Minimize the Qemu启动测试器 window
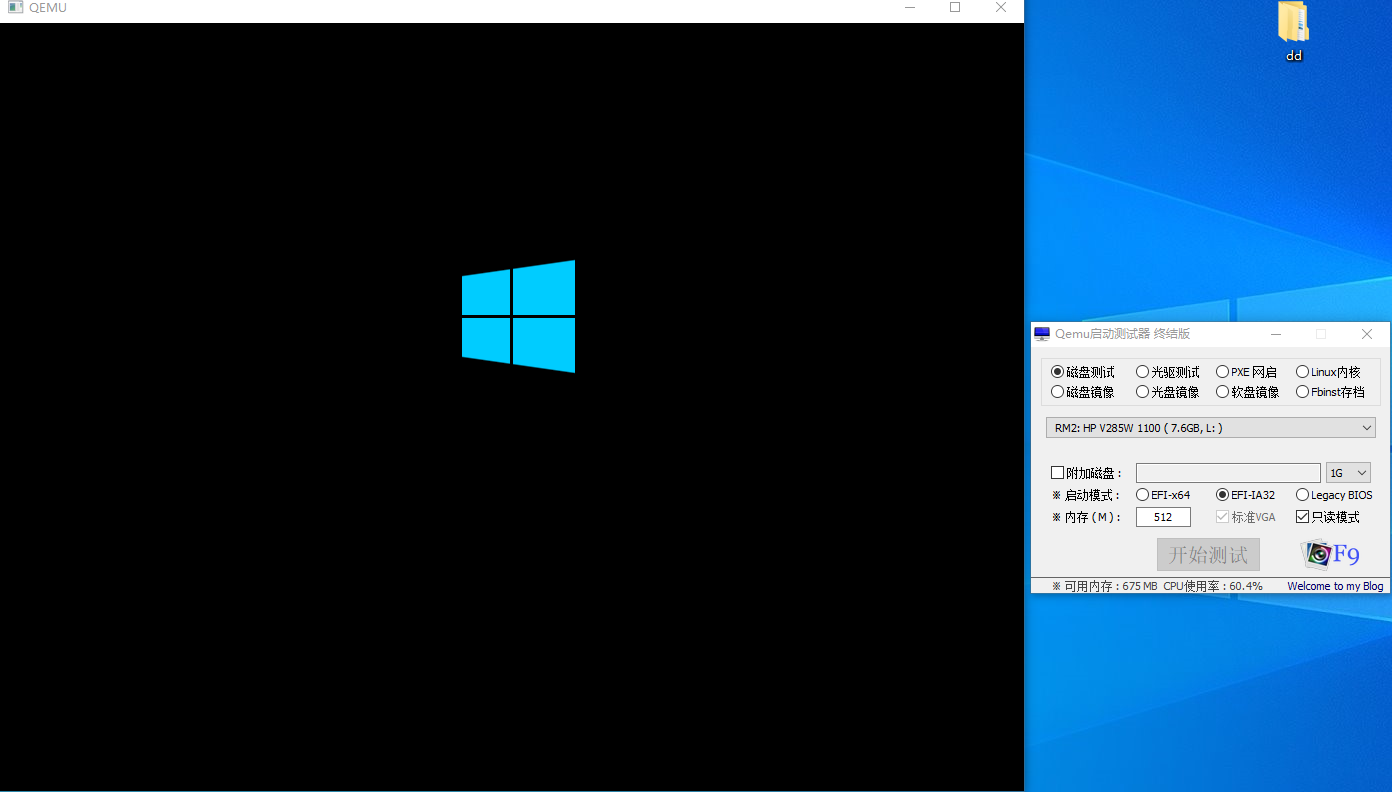The width and height of the screenshot is (1392, 792). pos(1275,334)
